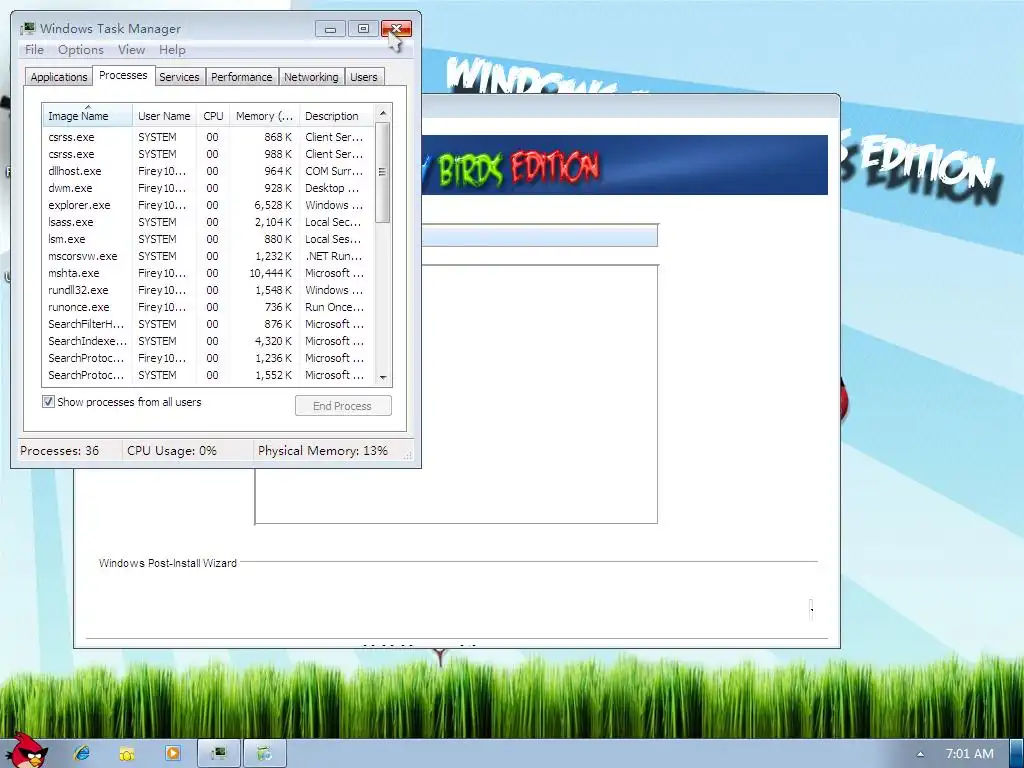The width and height of the screenshot is (1024, 768).
Task: Sort by Description column header
Action: pyautogui.click(x=336, y=116)
